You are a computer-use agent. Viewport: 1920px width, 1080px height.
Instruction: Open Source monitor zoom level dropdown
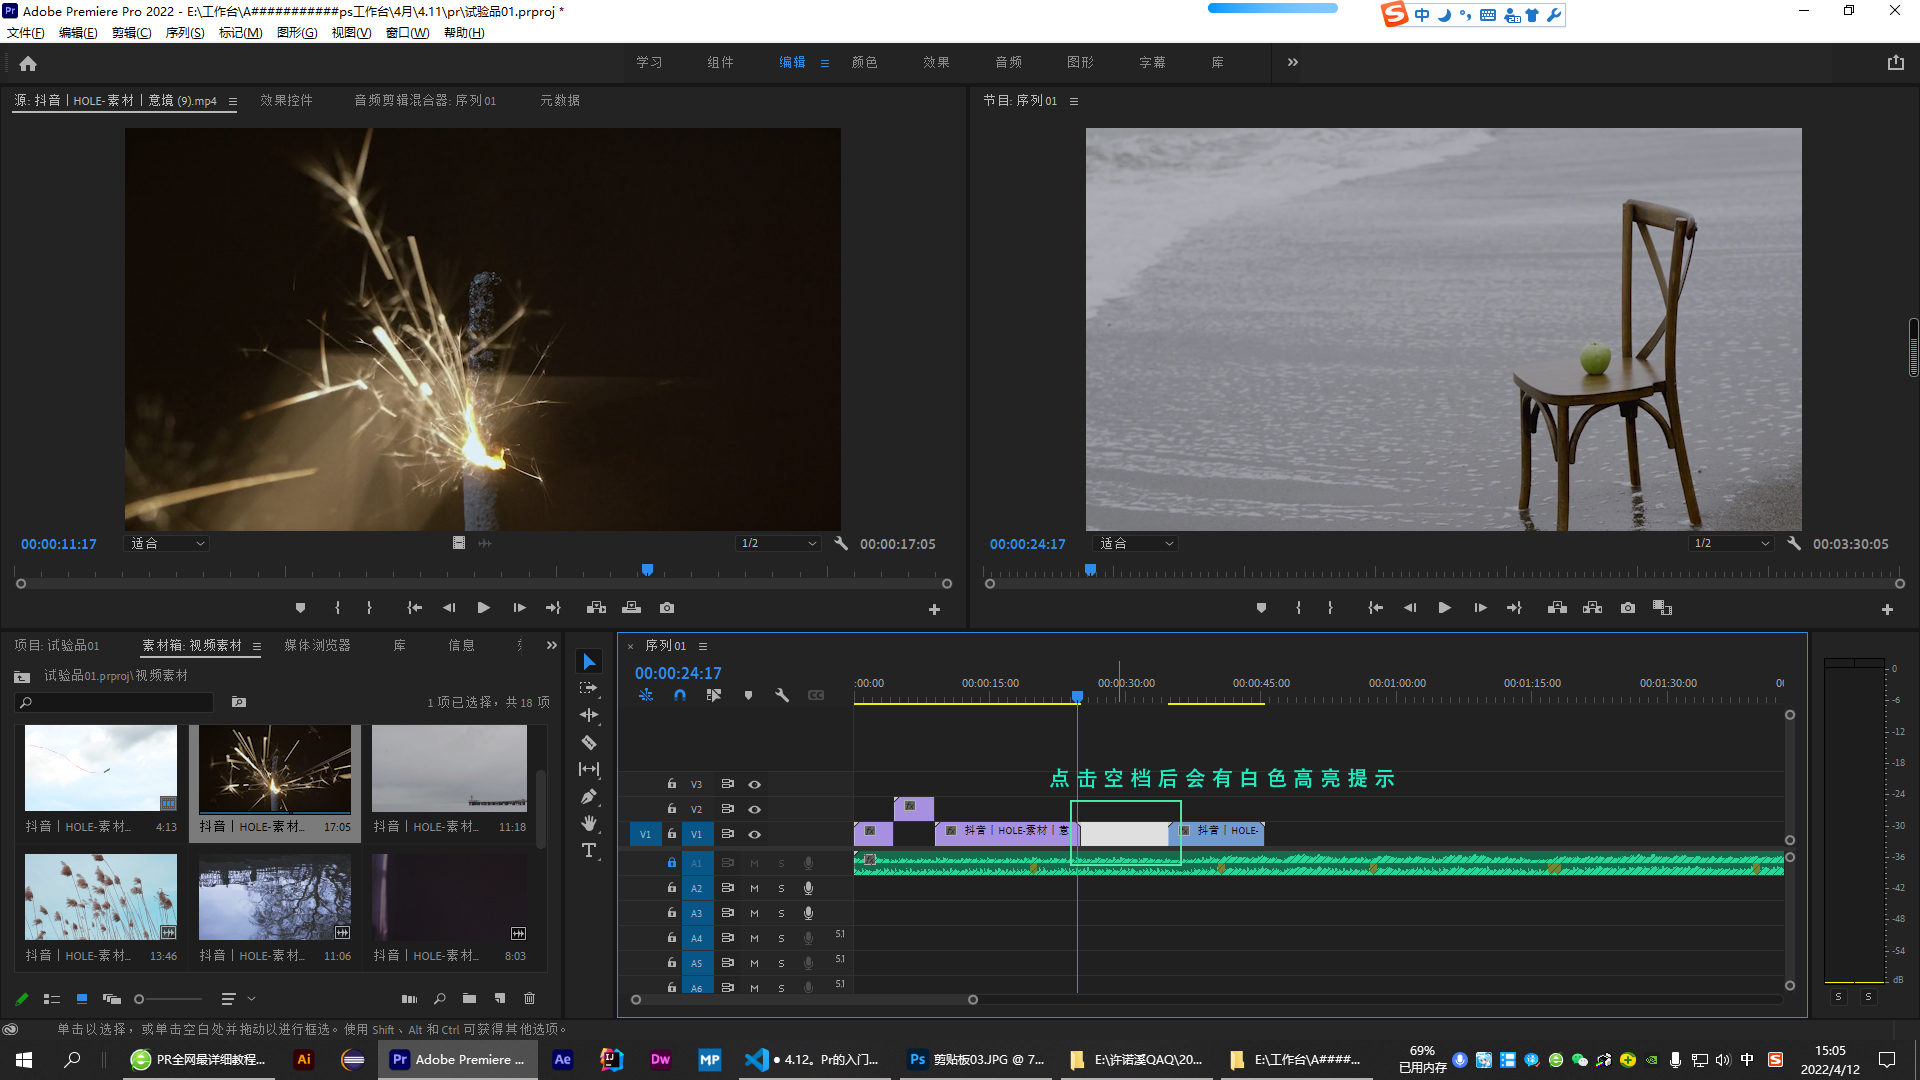coord(167,543)
